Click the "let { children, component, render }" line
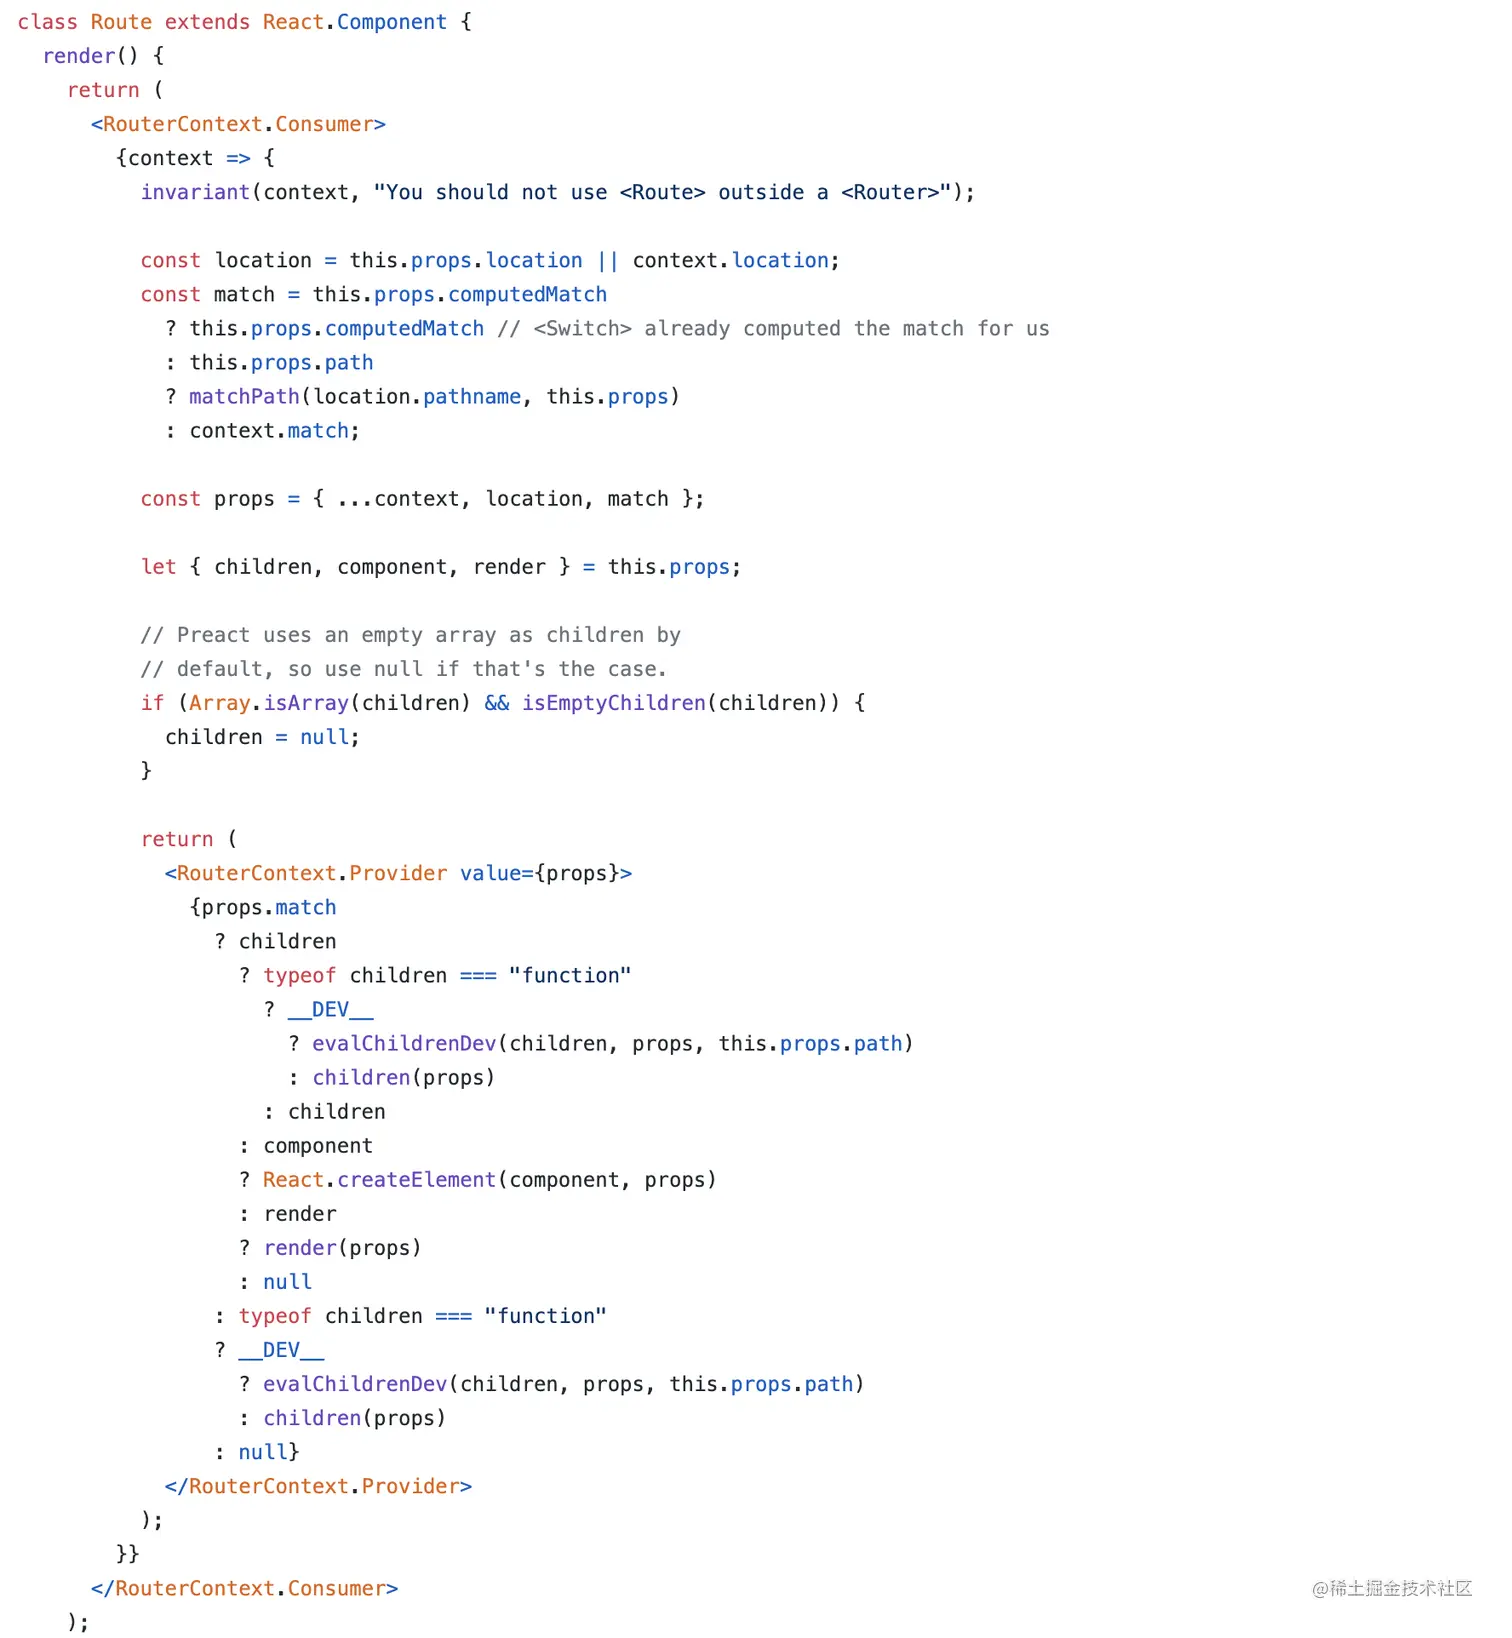This screenshot has width=1512, height=1638. 441,566
